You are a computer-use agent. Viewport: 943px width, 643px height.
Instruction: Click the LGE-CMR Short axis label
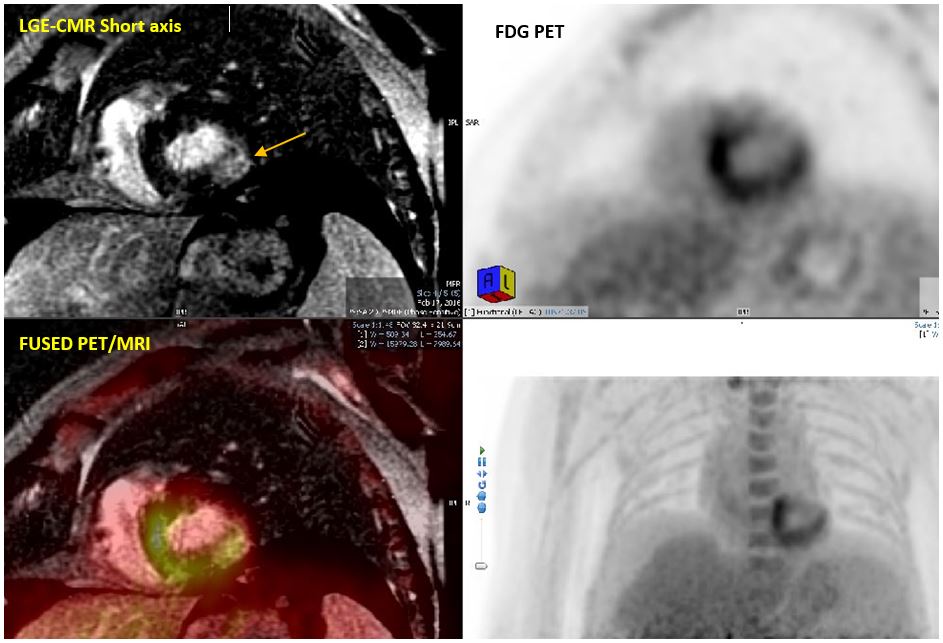coord(98,26)
